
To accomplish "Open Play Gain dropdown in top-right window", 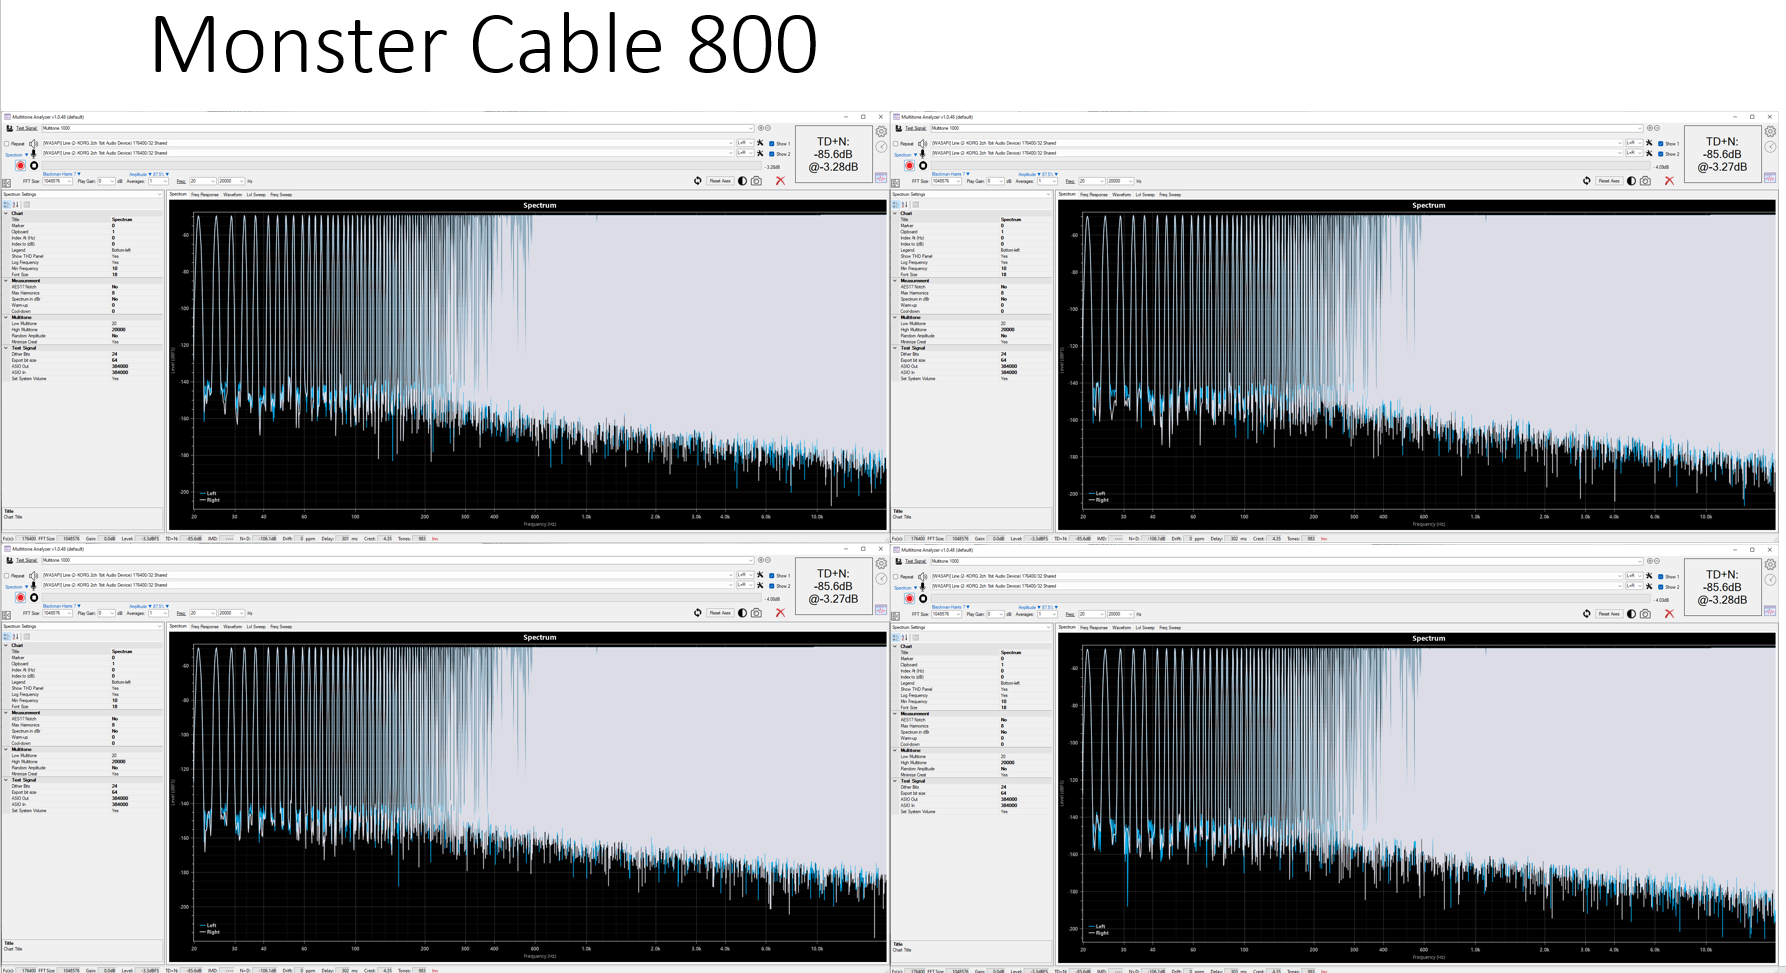I will [x=996, y=181].
